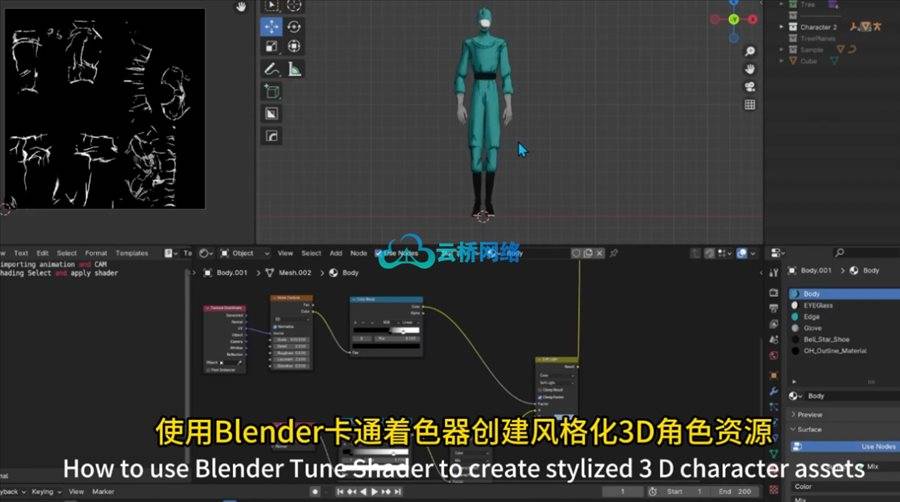Image resolution: width=900 pixels, height=502 pixels.
Task: Click the green Y axis gizmo
Action: click(x=733, y=19)
